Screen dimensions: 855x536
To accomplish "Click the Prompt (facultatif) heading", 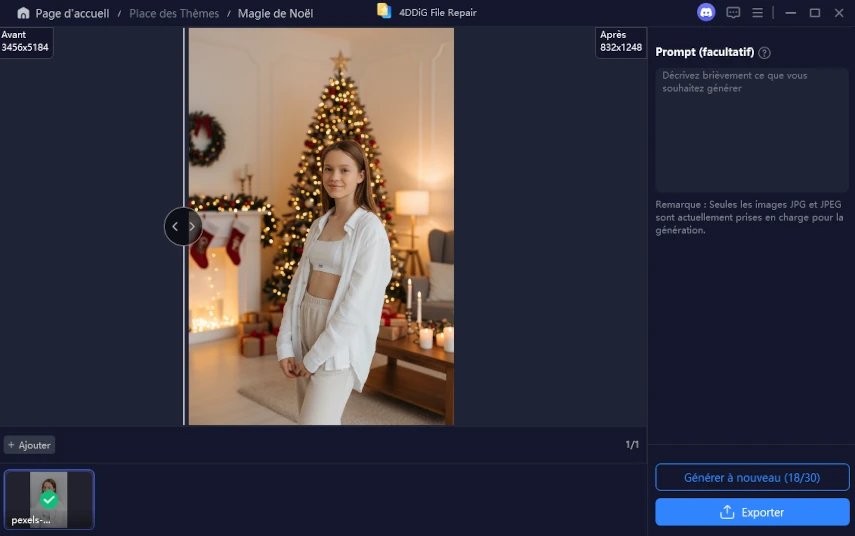I will click(x=705, y=52).
